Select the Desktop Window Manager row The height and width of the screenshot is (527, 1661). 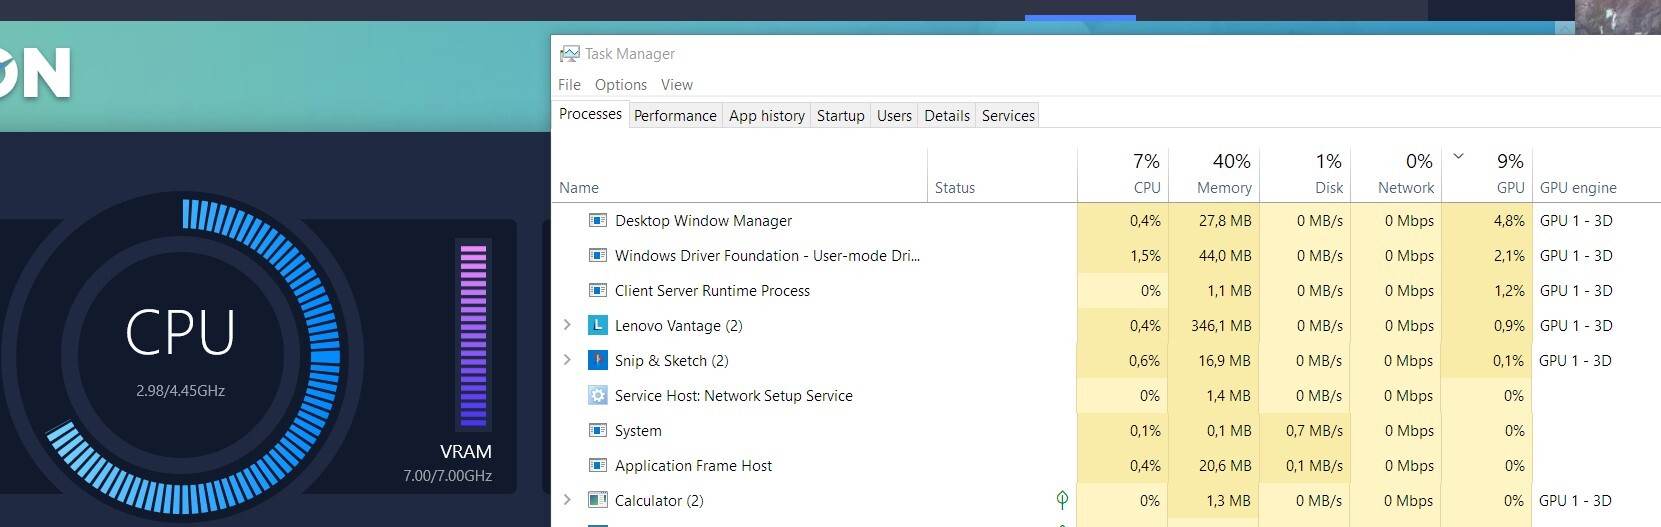tap(1106, 220)
